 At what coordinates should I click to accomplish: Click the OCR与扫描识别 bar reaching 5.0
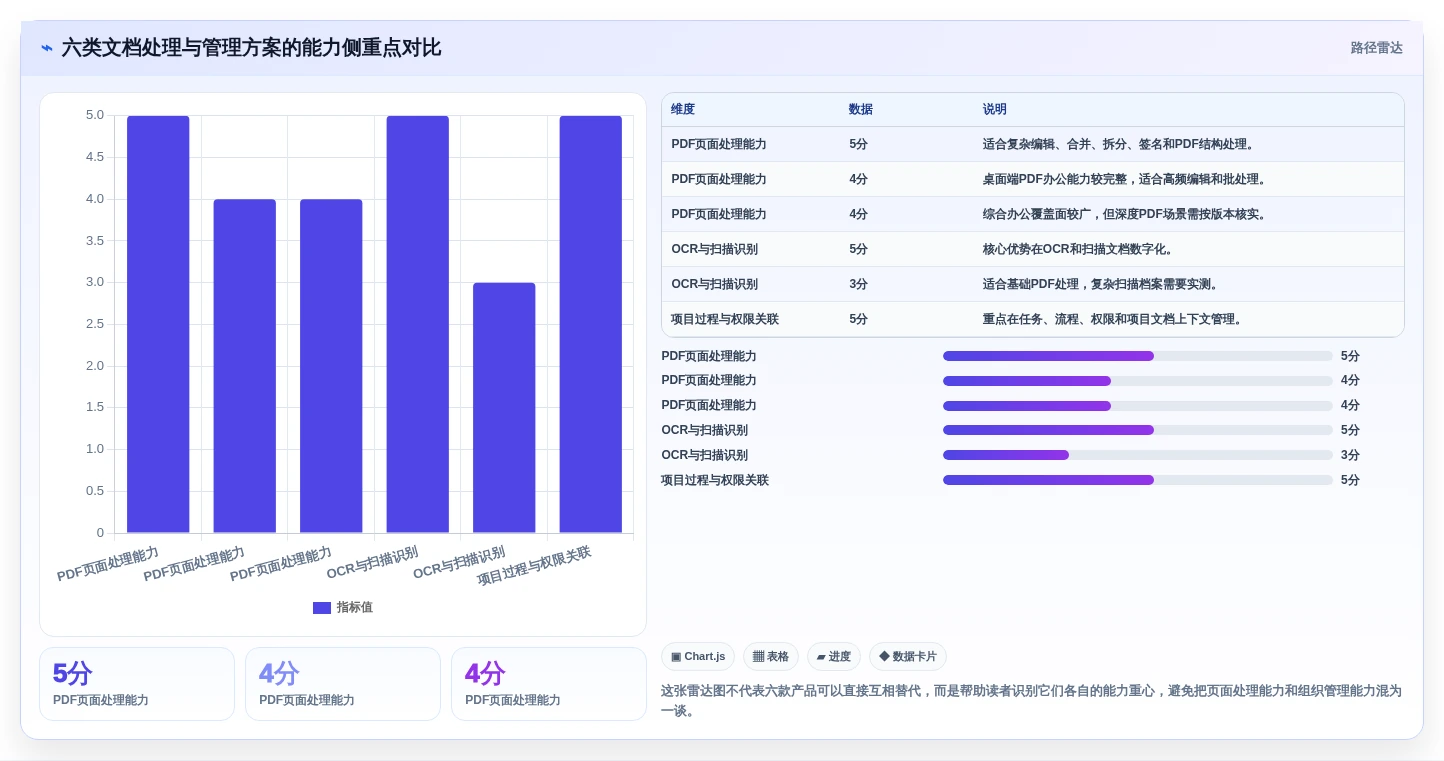[418, 324]
